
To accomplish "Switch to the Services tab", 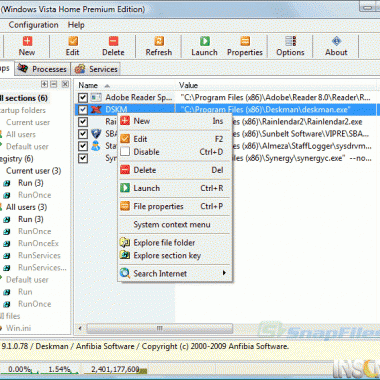I will click(96, 69).
